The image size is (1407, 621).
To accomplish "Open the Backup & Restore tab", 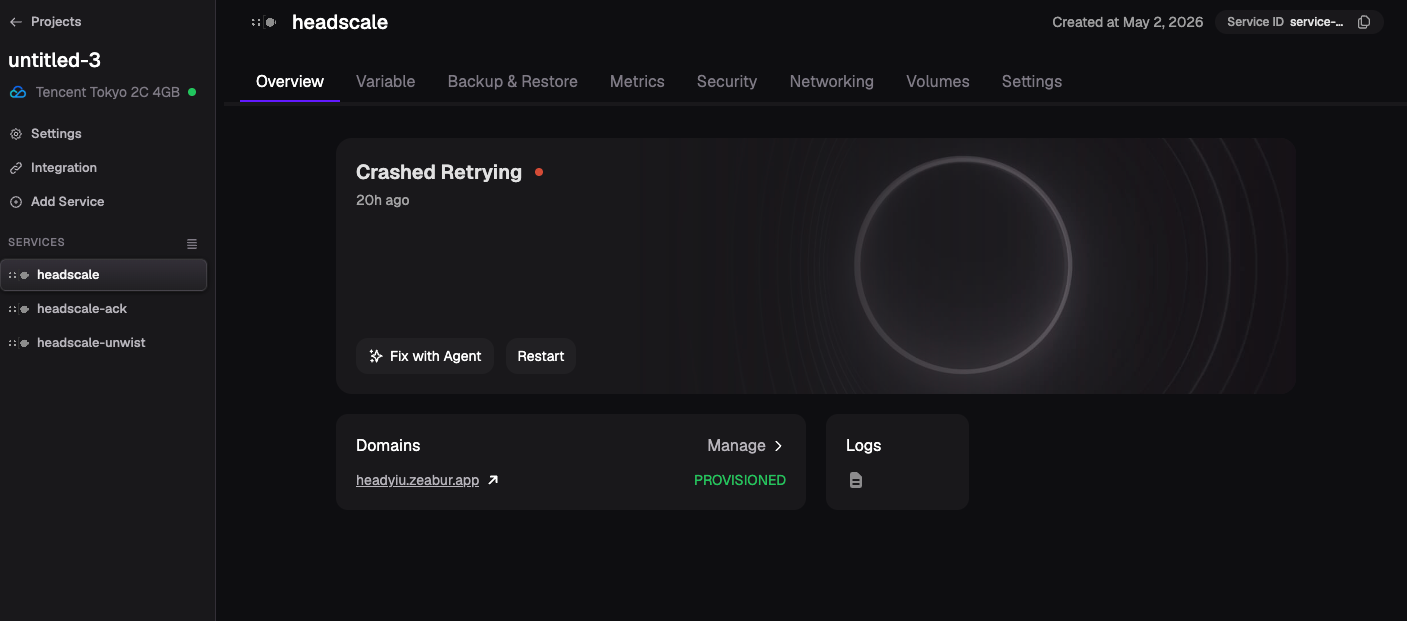I will click(513, 82).
